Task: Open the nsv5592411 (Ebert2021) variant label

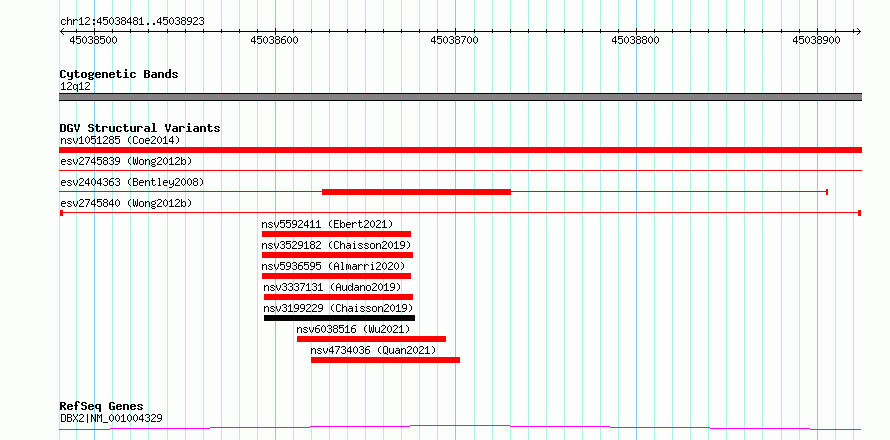Action: tap(327, 224)
